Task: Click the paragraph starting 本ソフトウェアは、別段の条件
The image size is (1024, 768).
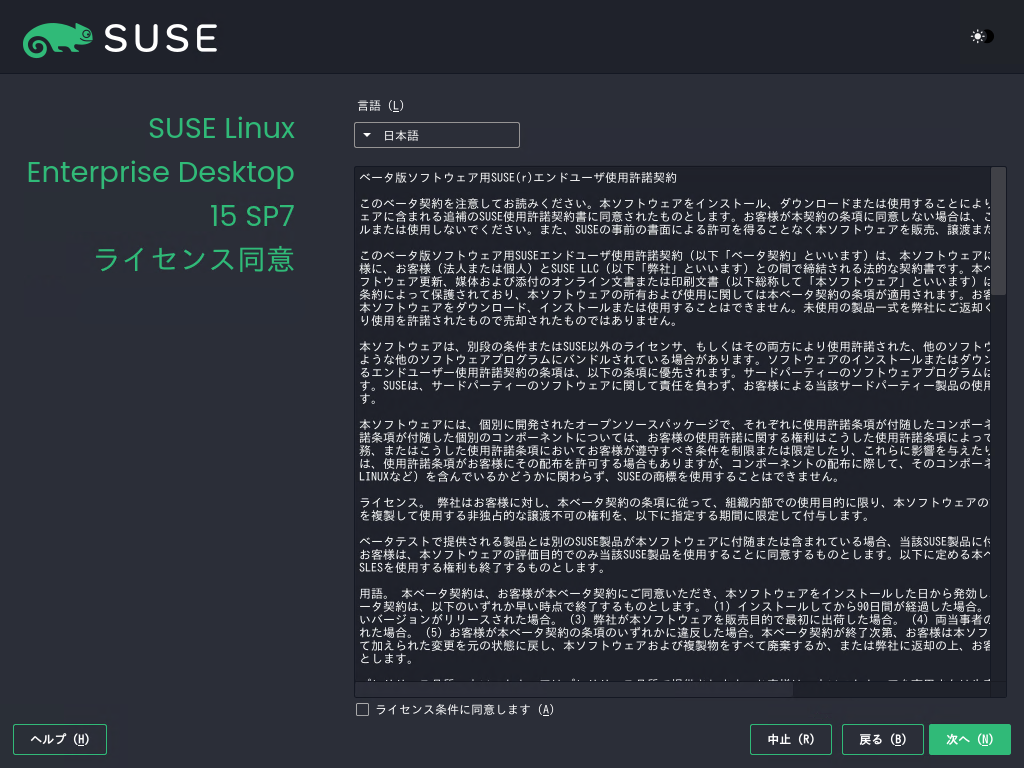Action: [675, 372]
